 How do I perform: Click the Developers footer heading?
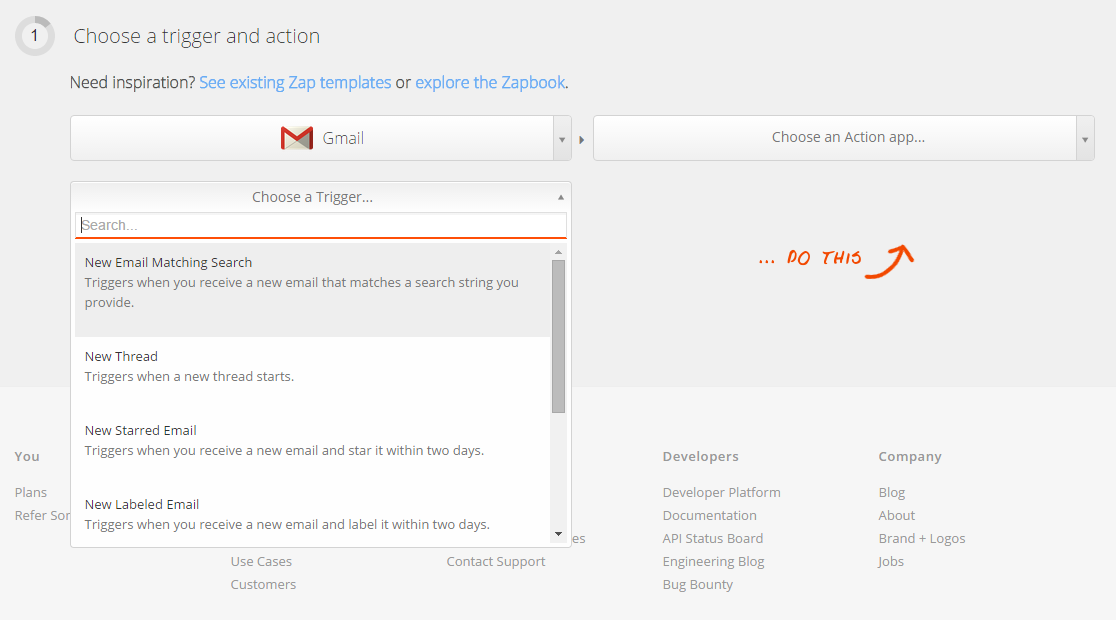(700, 456)
